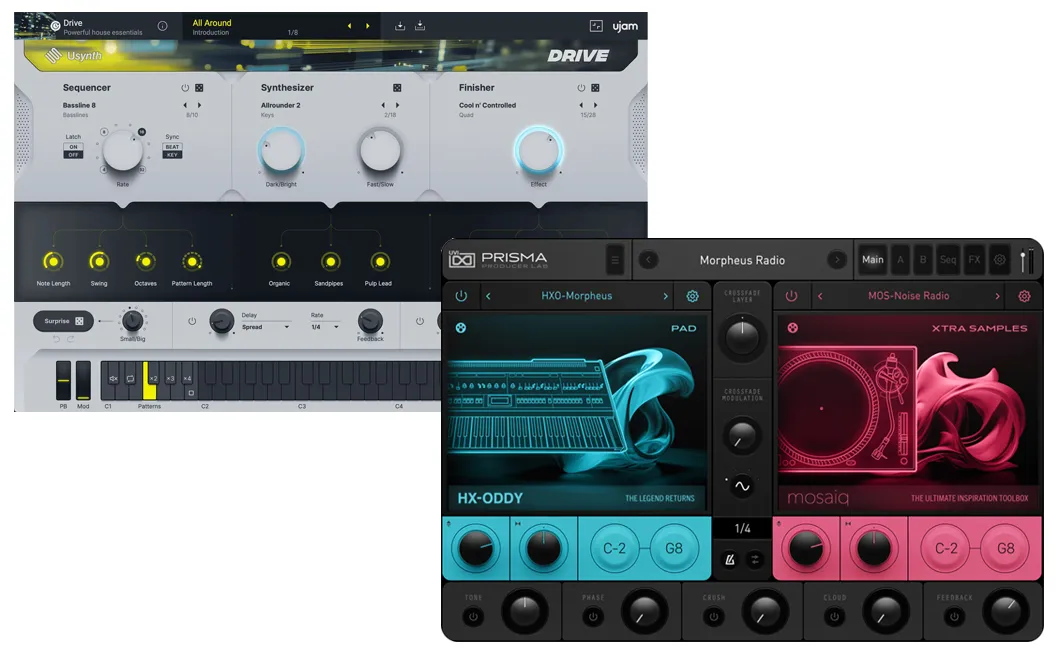1064x653 pixels.
Task: Open the Prisma hamburger menu
Action: [615, 260]
